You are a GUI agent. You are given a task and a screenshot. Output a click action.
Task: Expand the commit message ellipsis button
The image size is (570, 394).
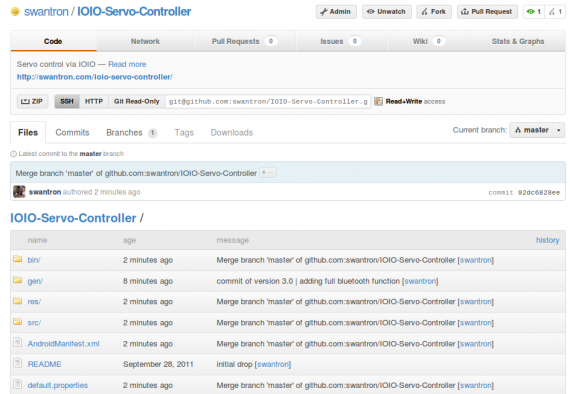268,173
